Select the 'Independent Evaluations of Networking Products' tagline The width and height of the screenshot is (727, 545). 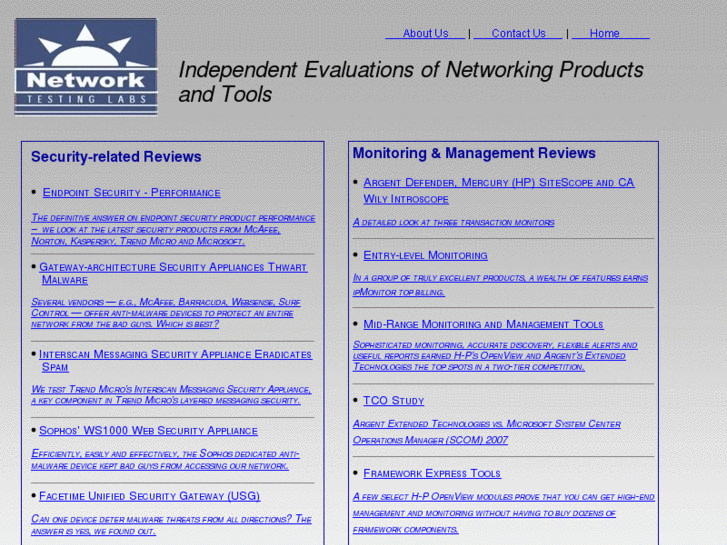point(411,82)
